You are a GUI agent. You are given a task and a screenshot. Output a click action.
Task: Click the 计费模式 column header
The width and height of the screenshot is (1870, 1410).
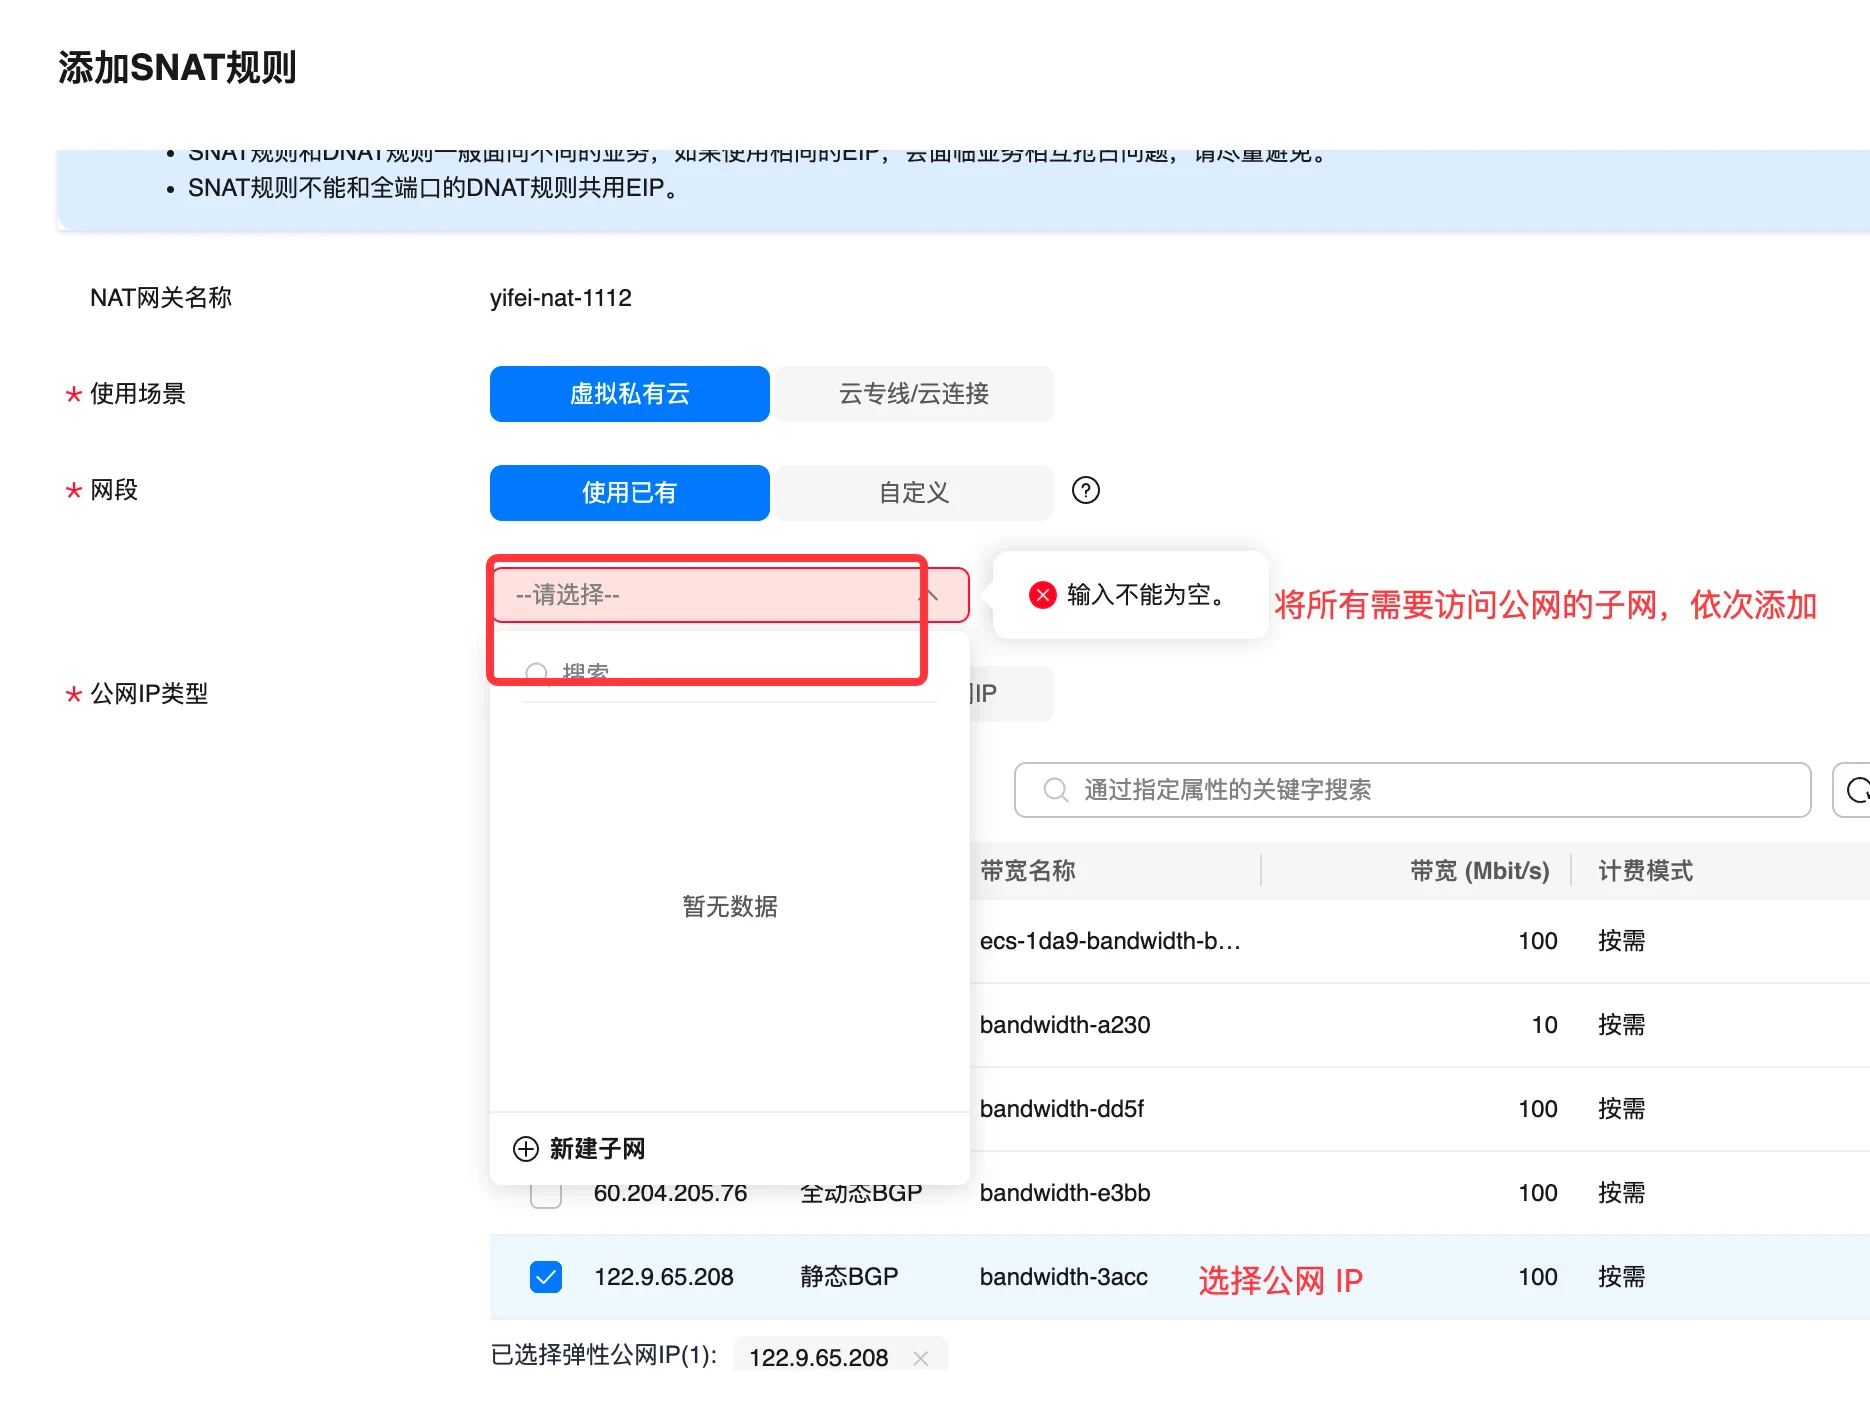point(1645,871)
